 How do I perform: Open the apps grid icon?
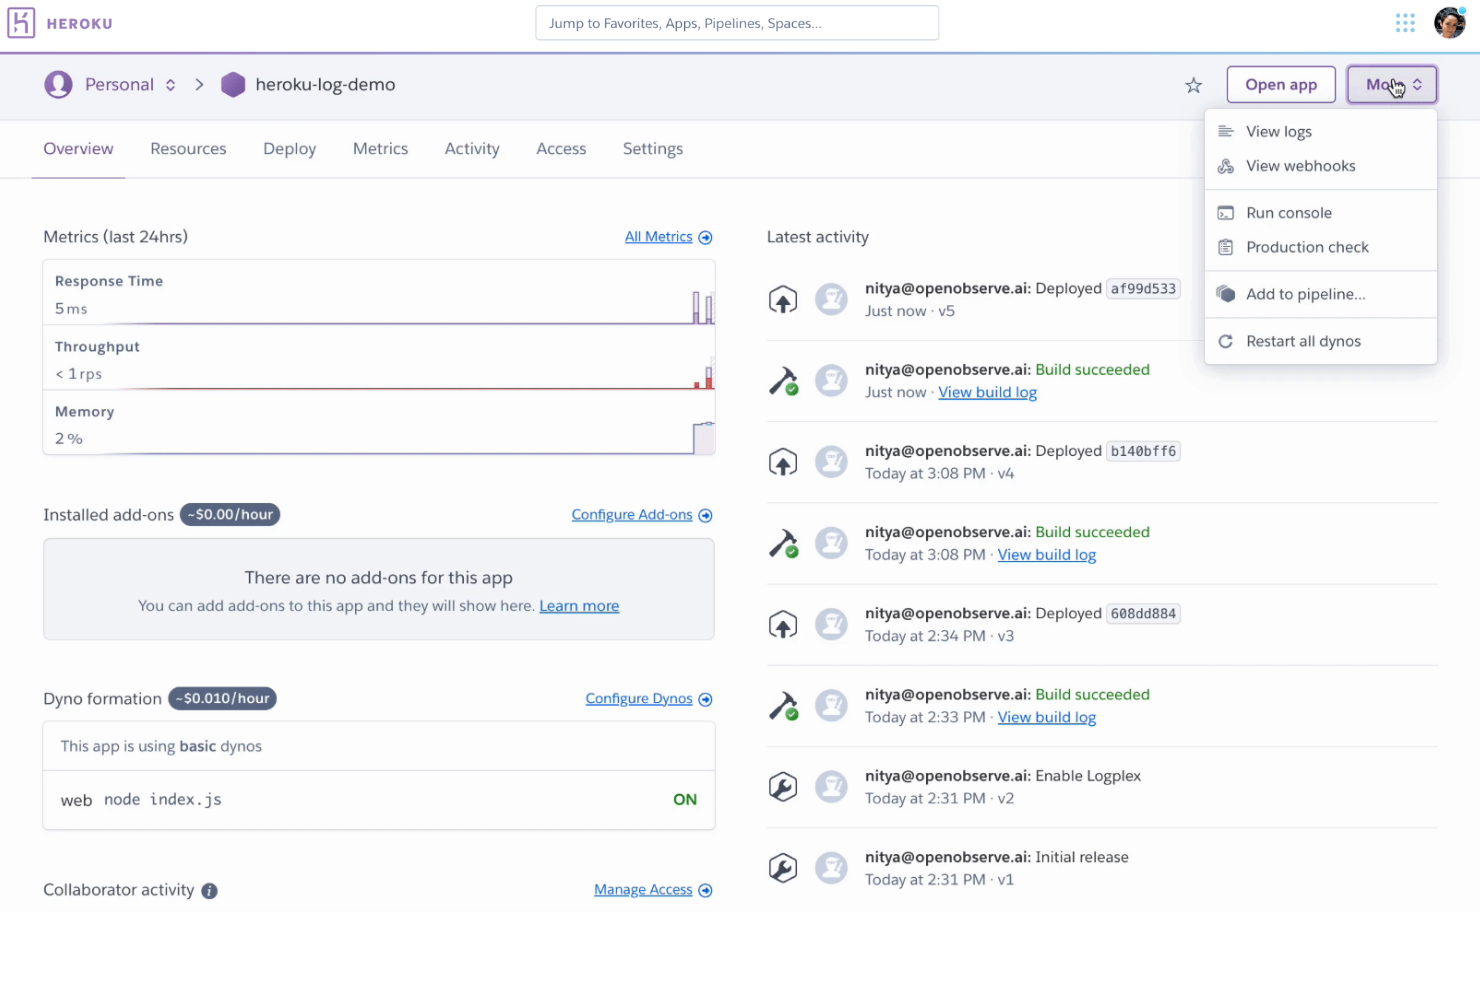click(x=1405, y=22)
